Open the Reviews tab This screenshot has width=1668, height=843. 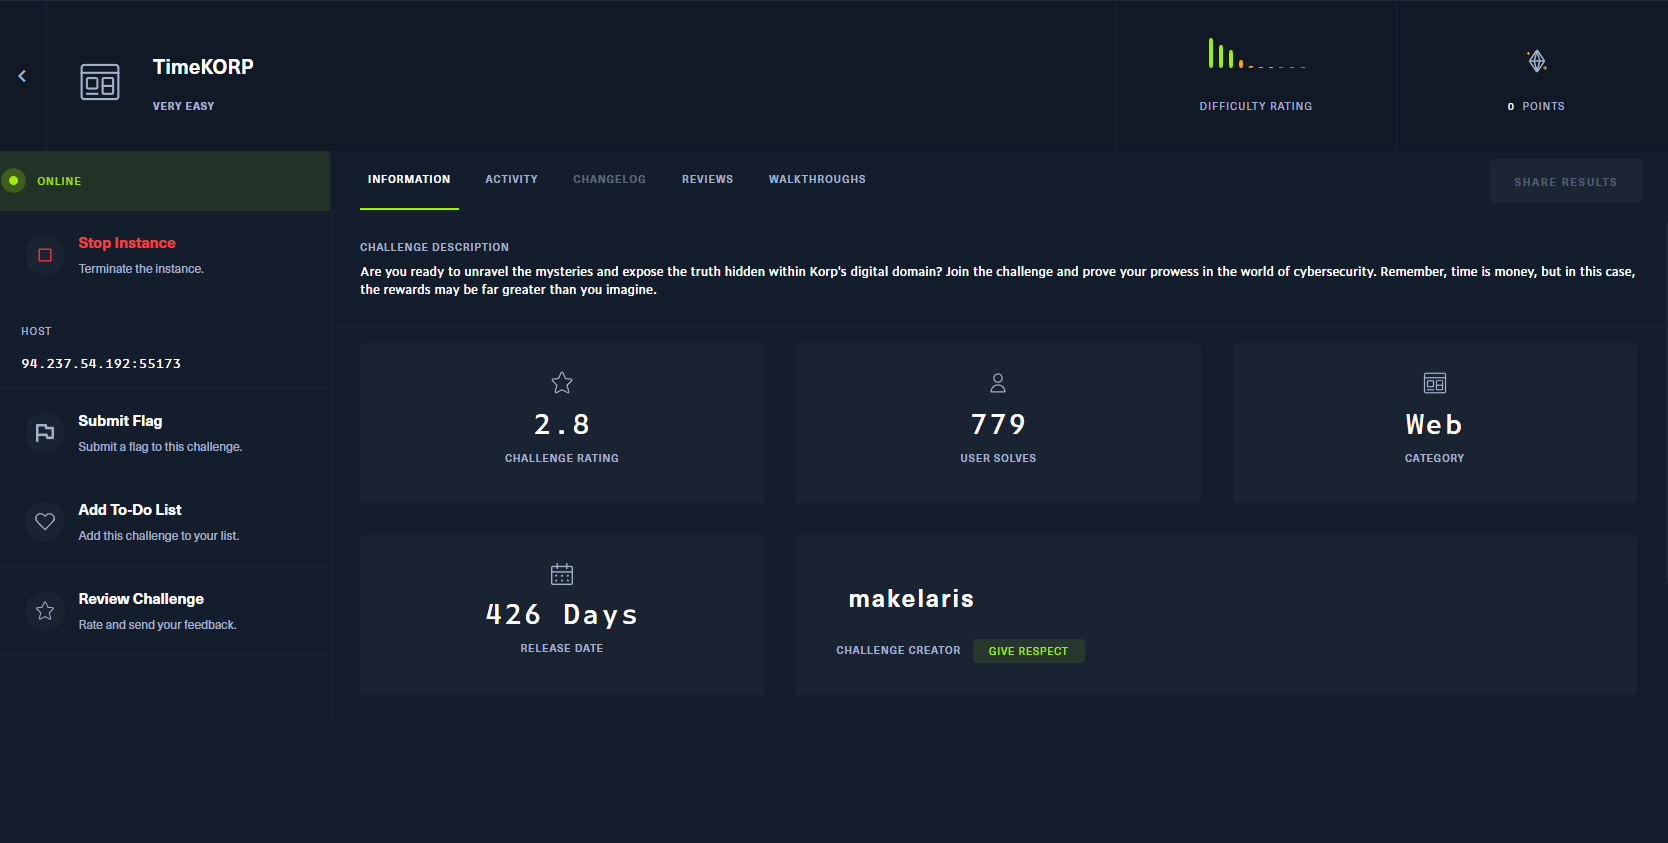click(707, 180)
